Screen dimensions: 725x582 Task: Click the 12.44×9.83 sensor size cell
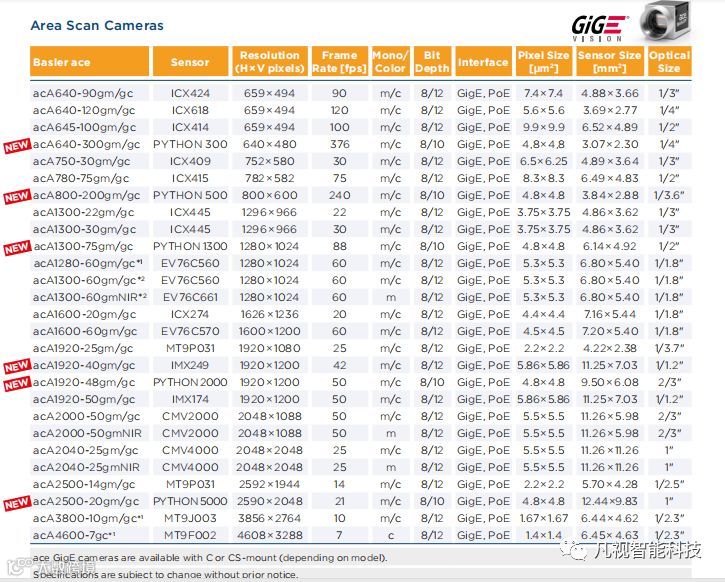pyautogui.click(x=609, y=502)
